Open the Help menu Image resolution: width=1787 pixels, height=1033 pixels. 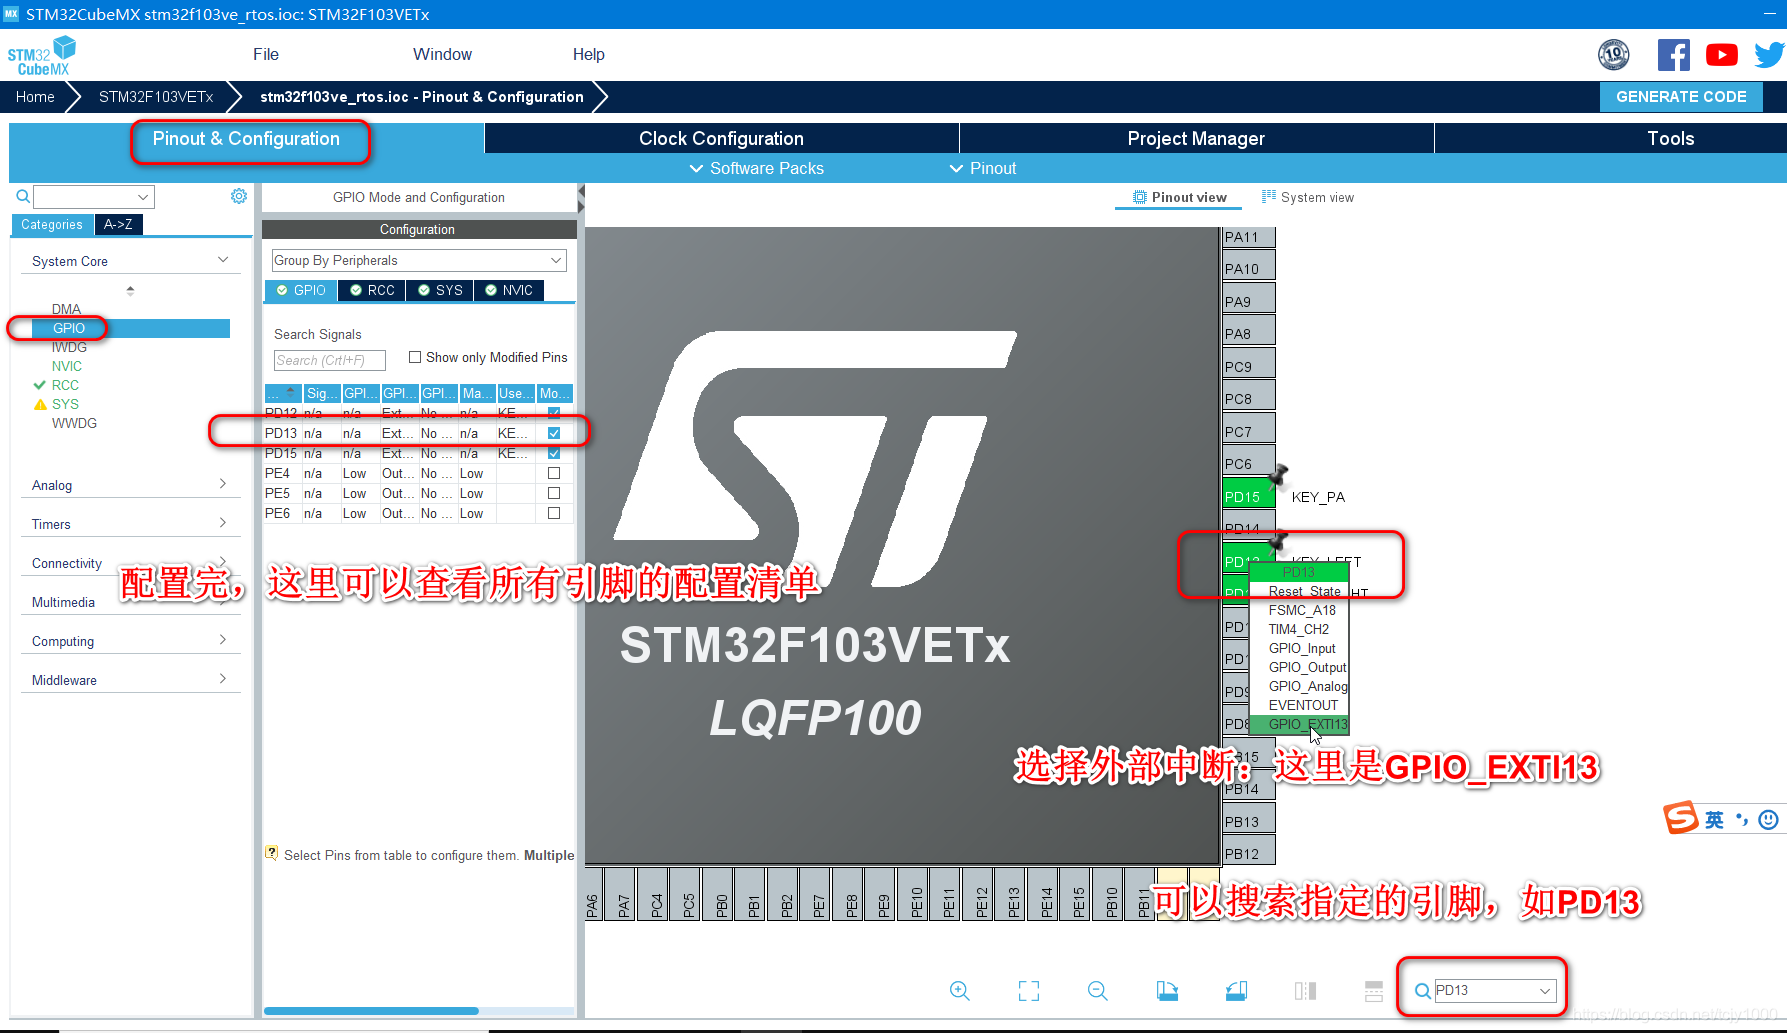point(588,54)
